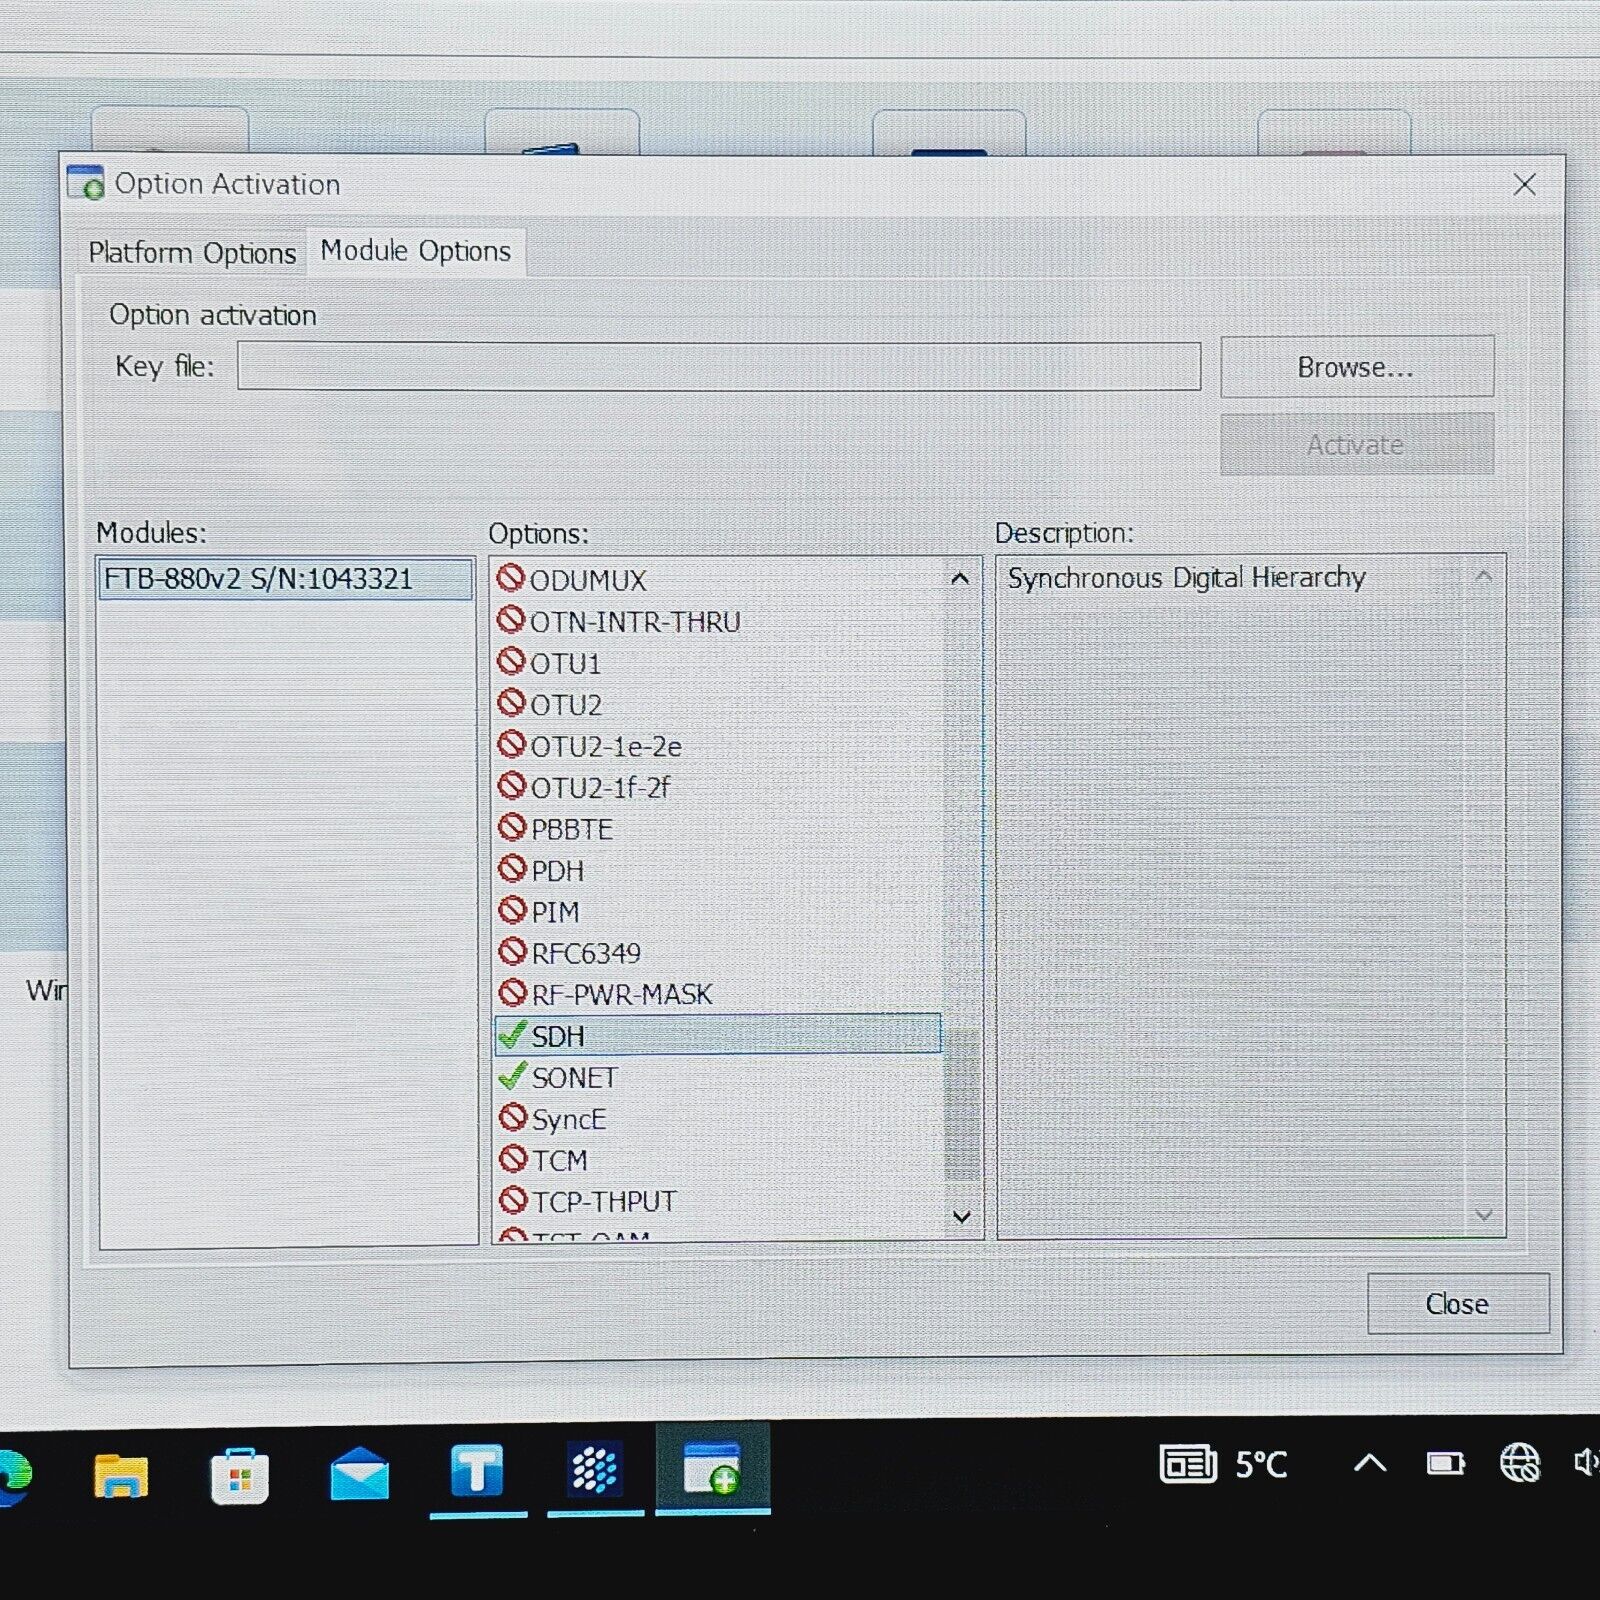Close the Option Activation dialog with X

click(x=1525, y=184)
